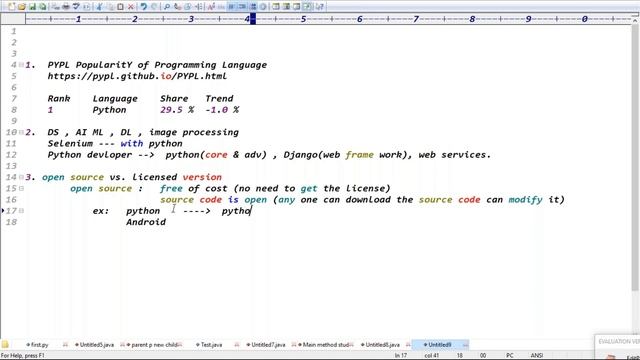Toggle the highlighted fourth window-pane toolbar button
The height and width of the screenshot is (360, 640).
point(307,7)
